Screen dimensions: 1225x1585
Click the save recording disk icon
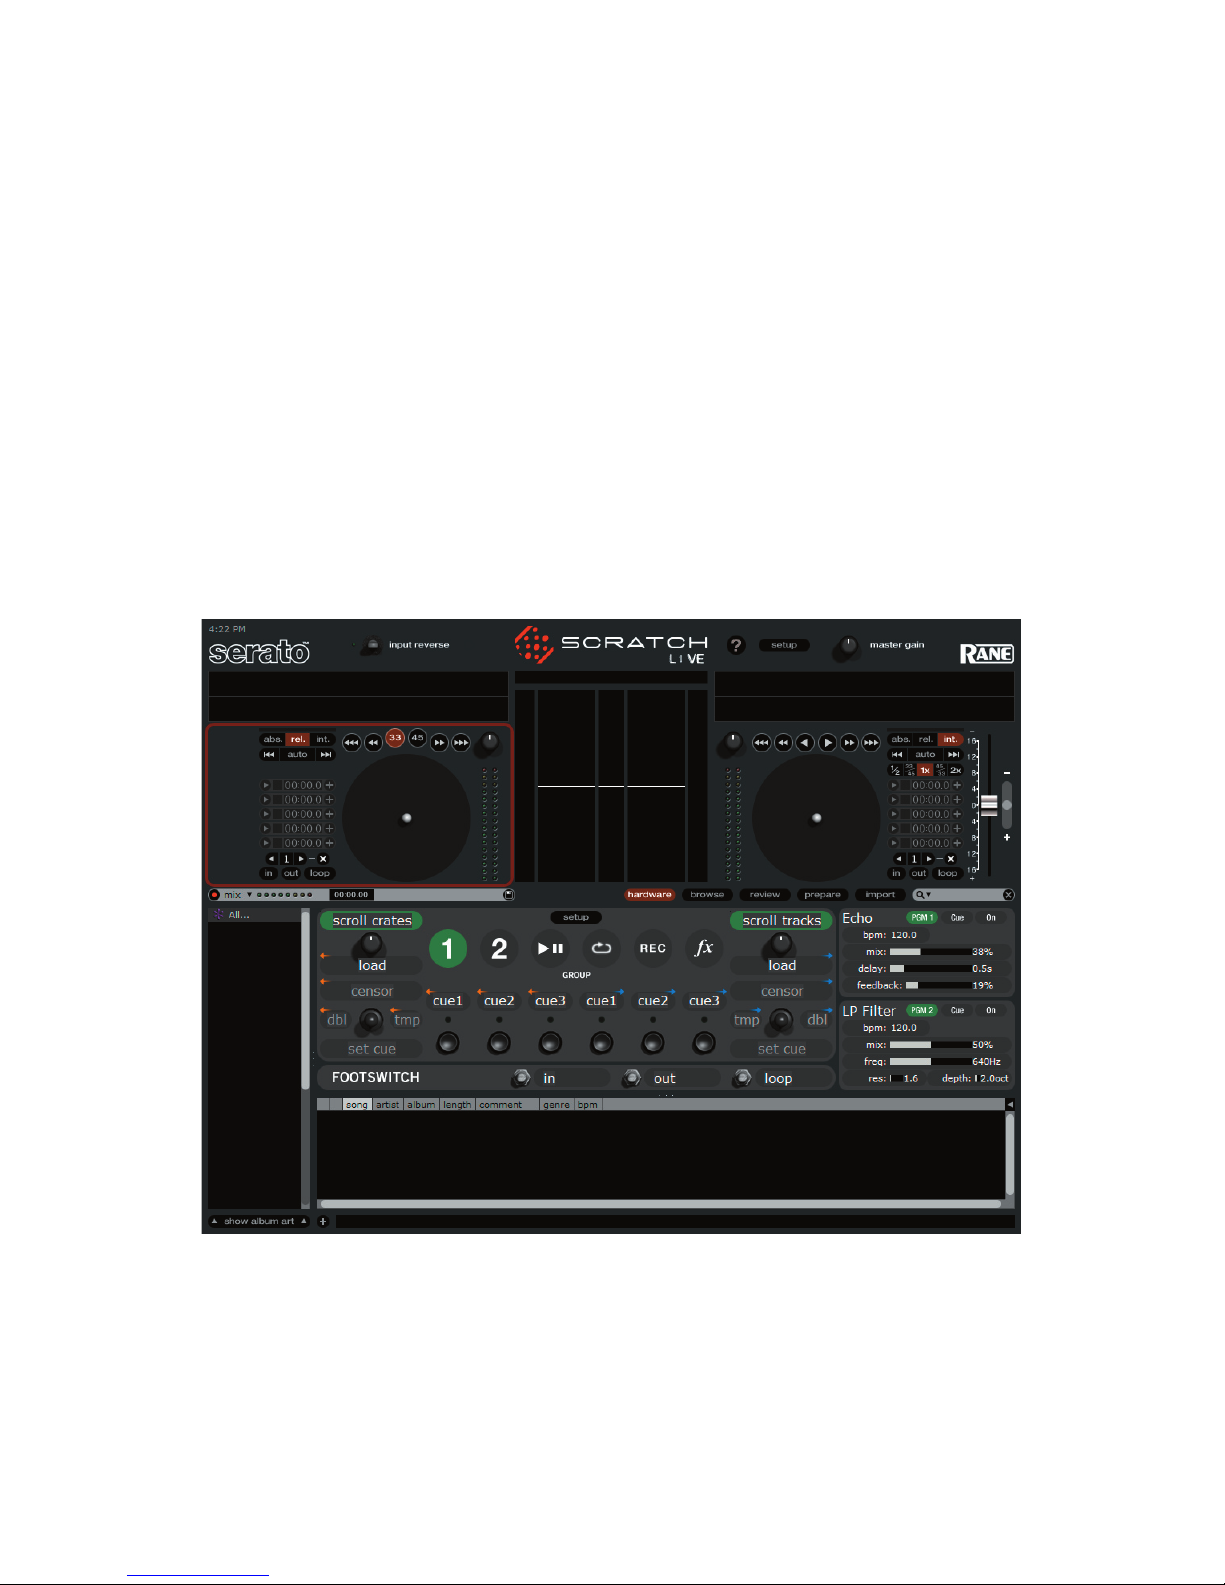508,895
